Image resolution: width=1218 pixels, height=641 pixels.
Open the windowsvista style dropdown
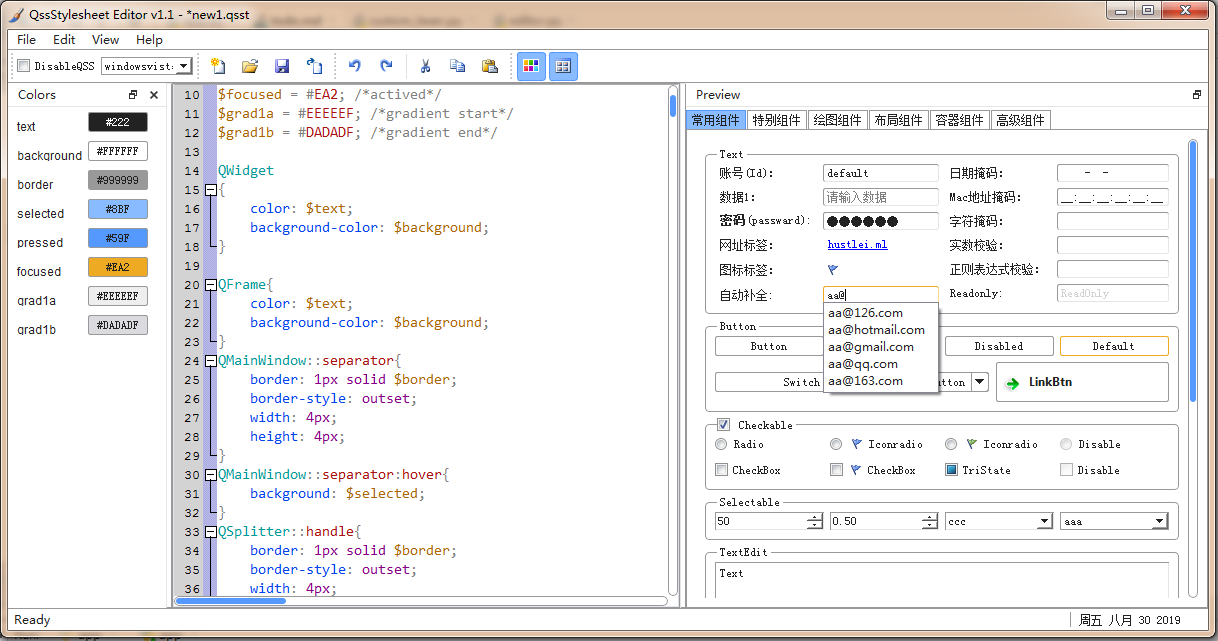click(x=184, y=66)
